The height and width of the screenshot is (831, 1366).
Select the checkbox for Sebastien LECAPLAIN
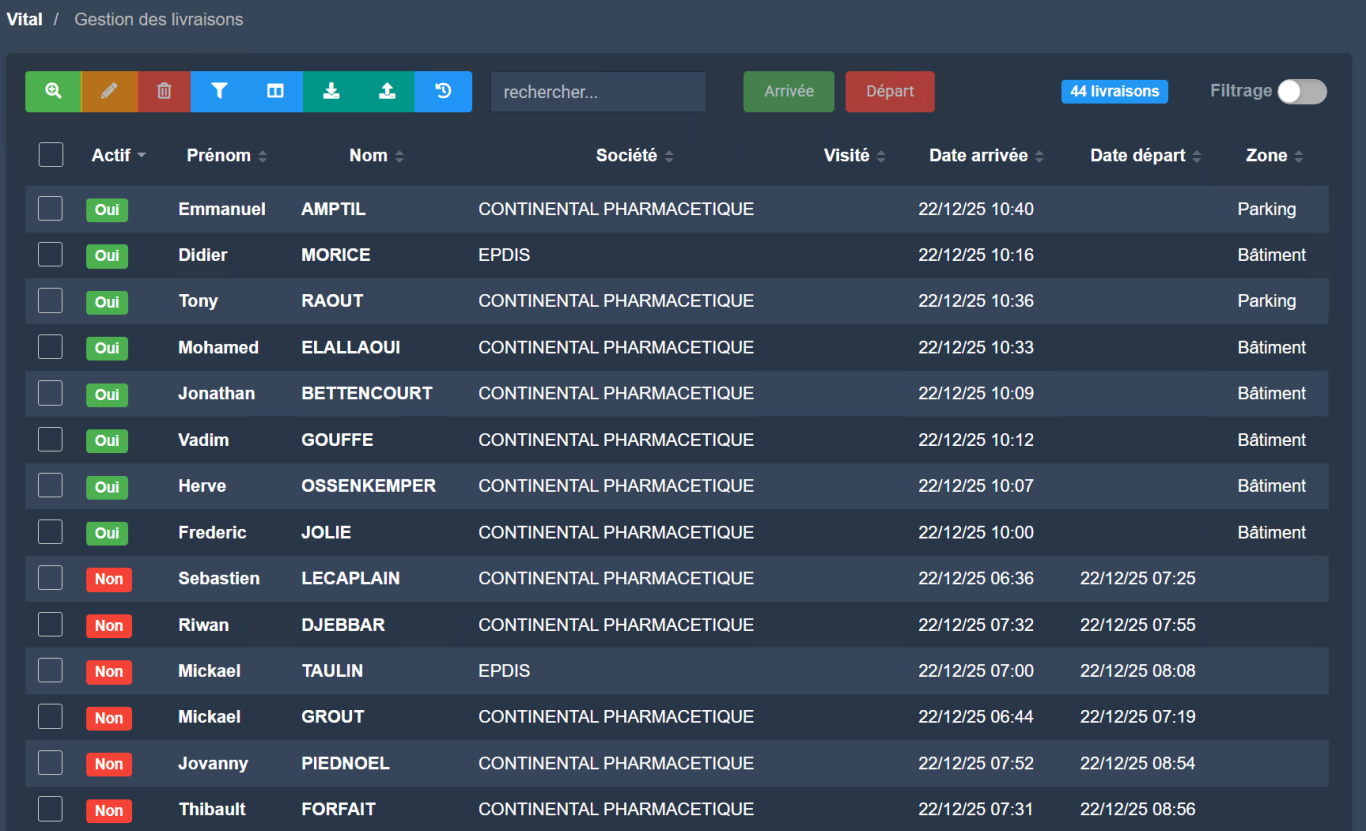[51, 578]
